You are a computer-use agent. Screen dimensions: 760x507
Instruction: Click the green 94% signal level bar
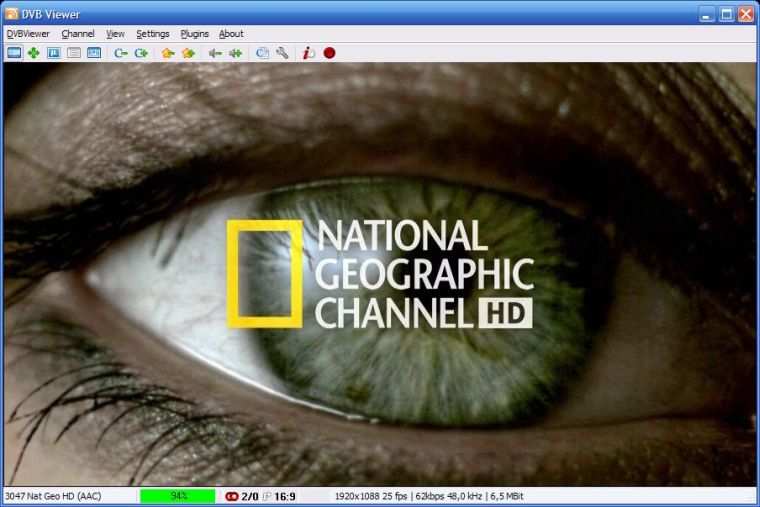[177, 496]
